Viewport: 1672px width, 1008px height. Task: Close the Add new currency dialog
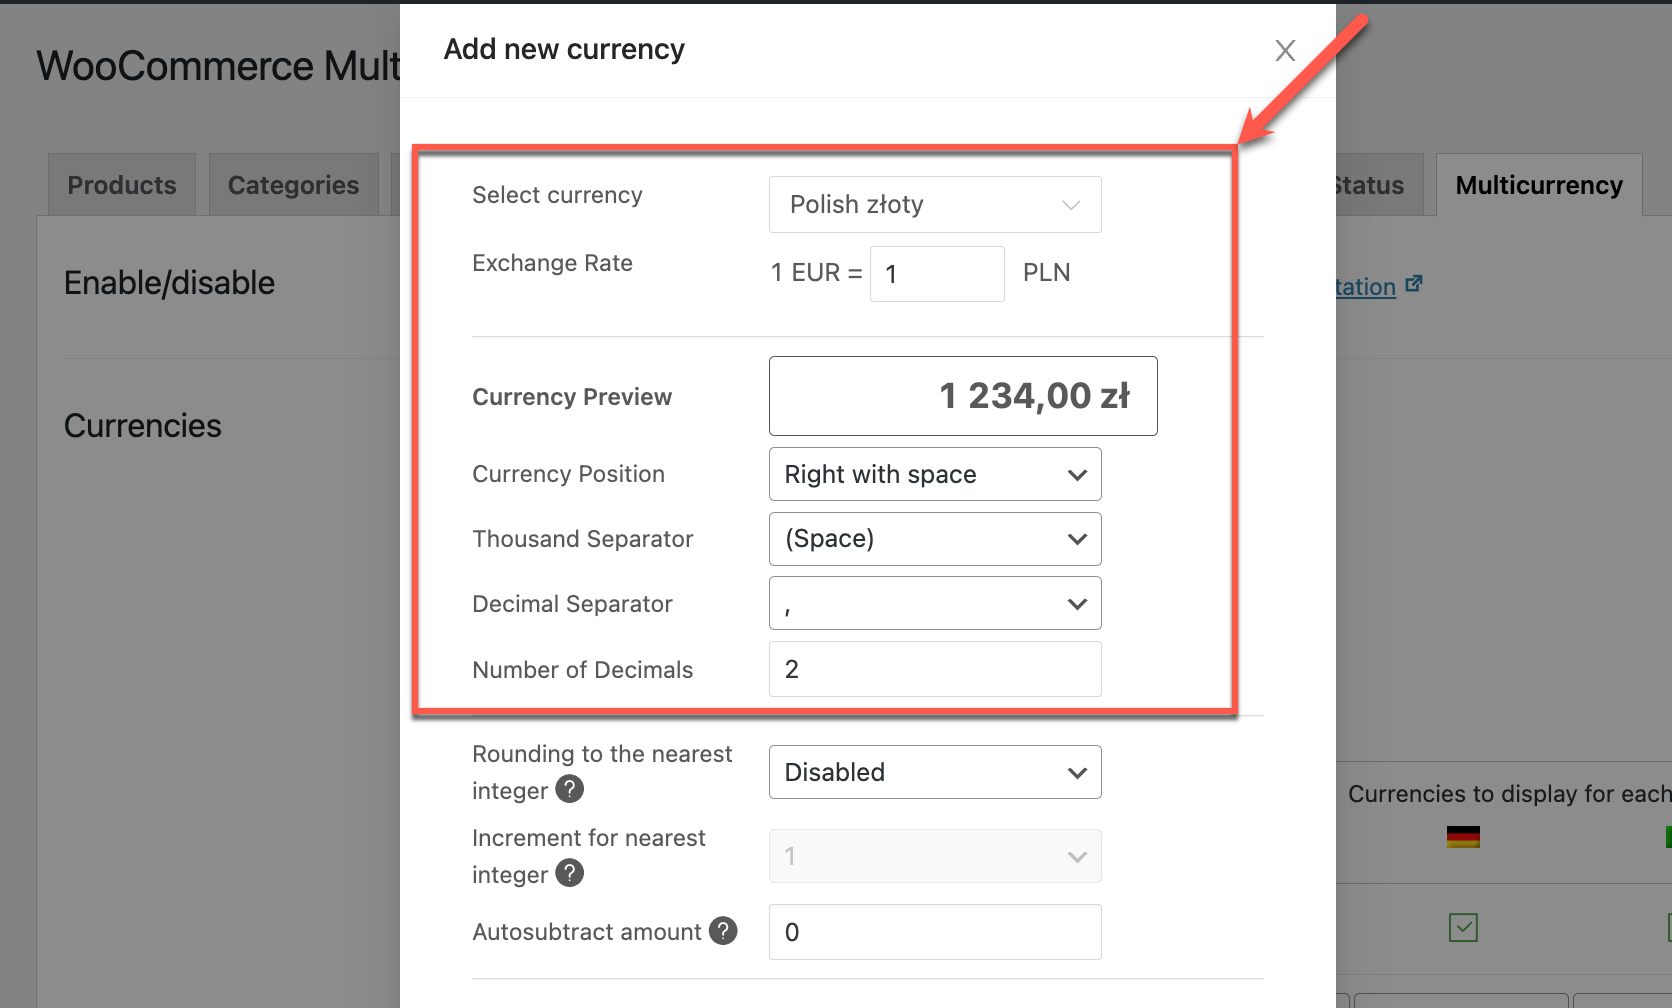(1285, 50)
